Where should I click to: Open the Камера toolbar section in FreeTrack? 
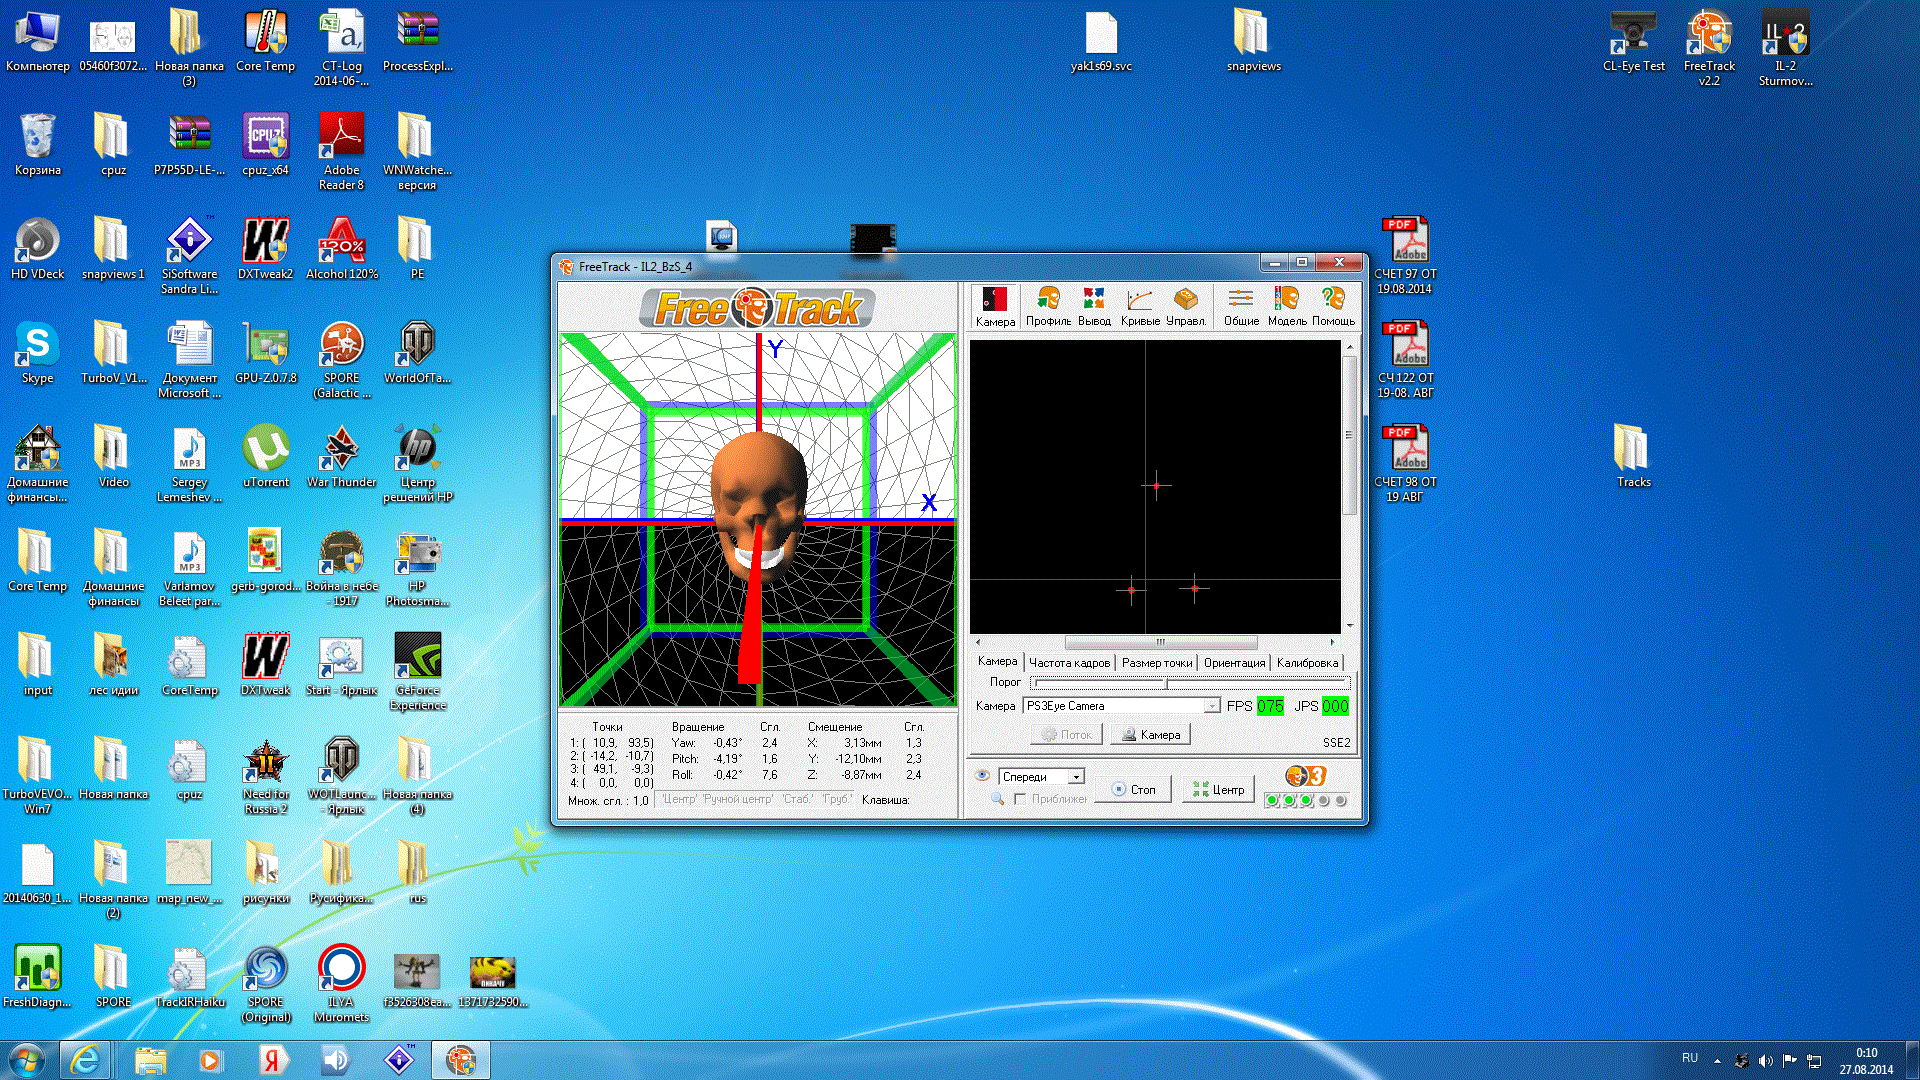tap(995, 306)
